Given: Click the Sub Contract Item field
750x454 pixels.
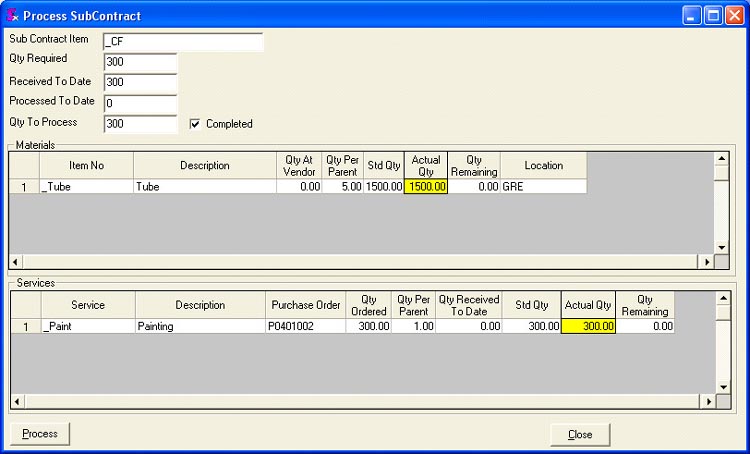Looking at the screenshot, I should [x=182, y=42].
